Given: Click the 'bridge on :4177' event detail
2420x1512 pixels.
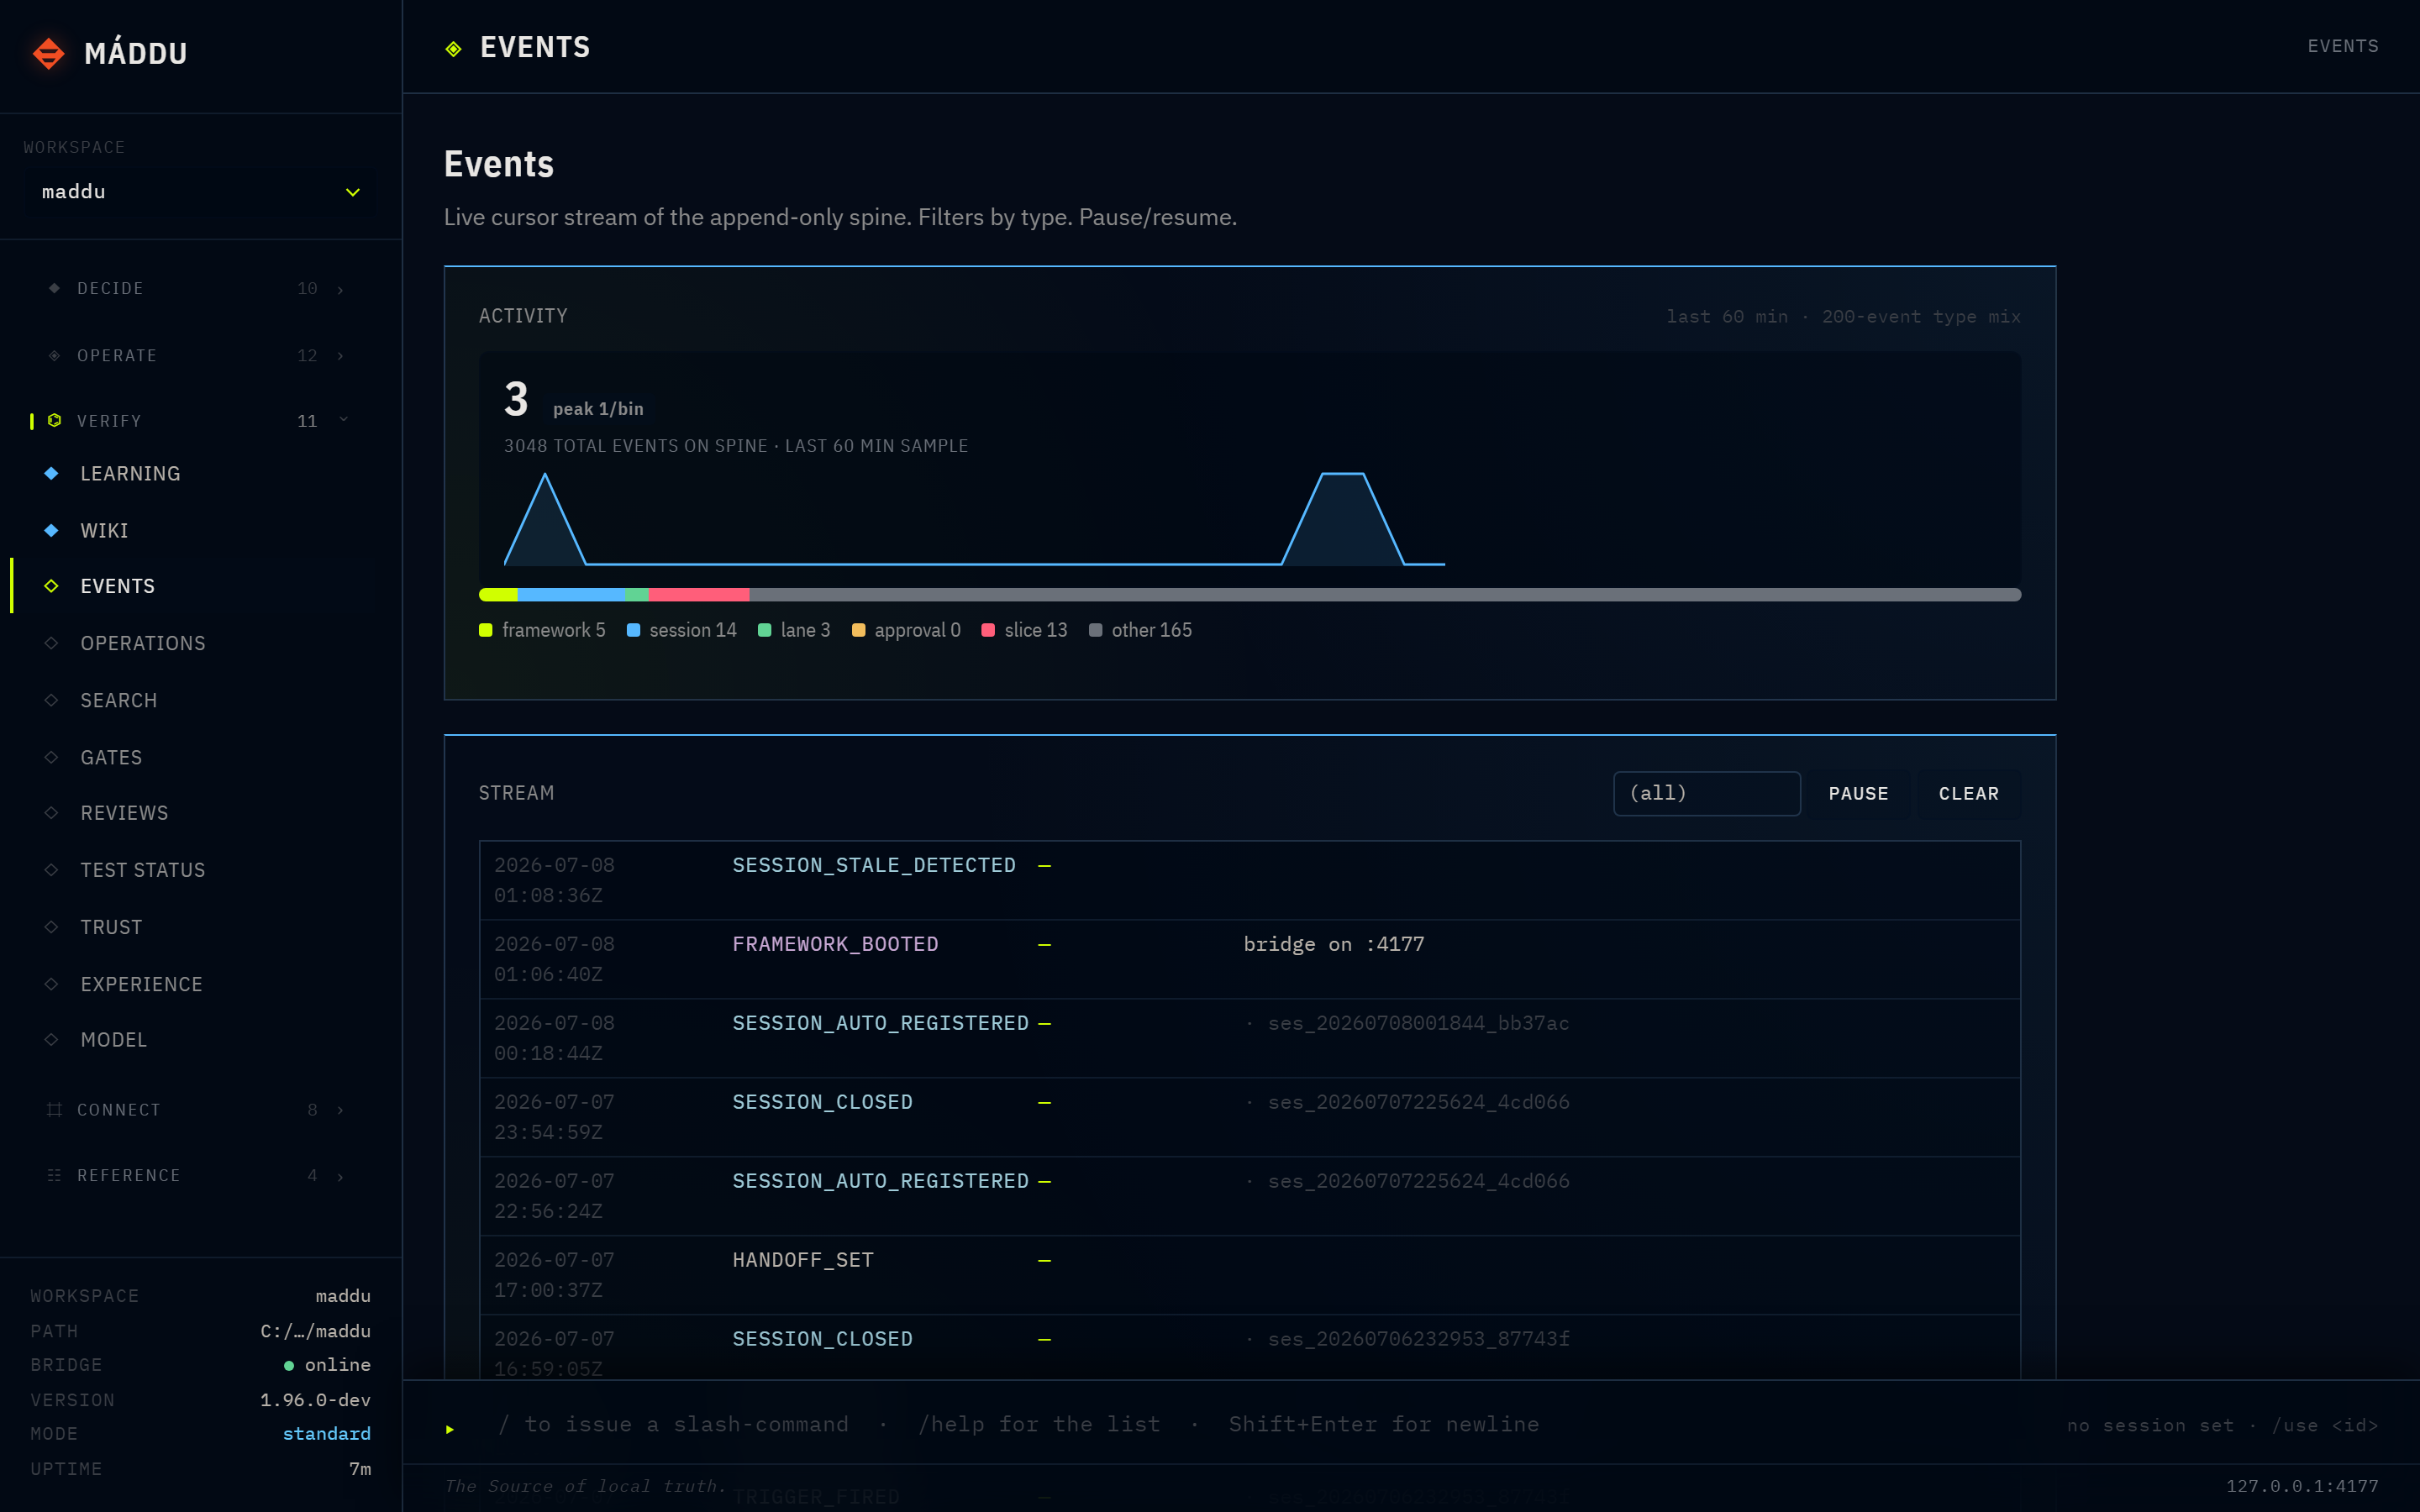Looking at the screenshot, I should click(1334, 944).
